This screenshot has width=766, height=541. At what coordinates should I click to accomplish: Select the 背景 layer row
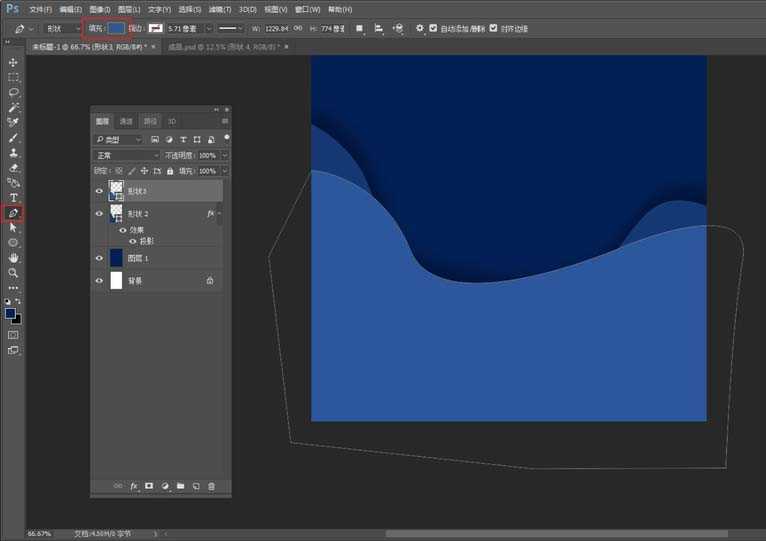pos(160,281)
